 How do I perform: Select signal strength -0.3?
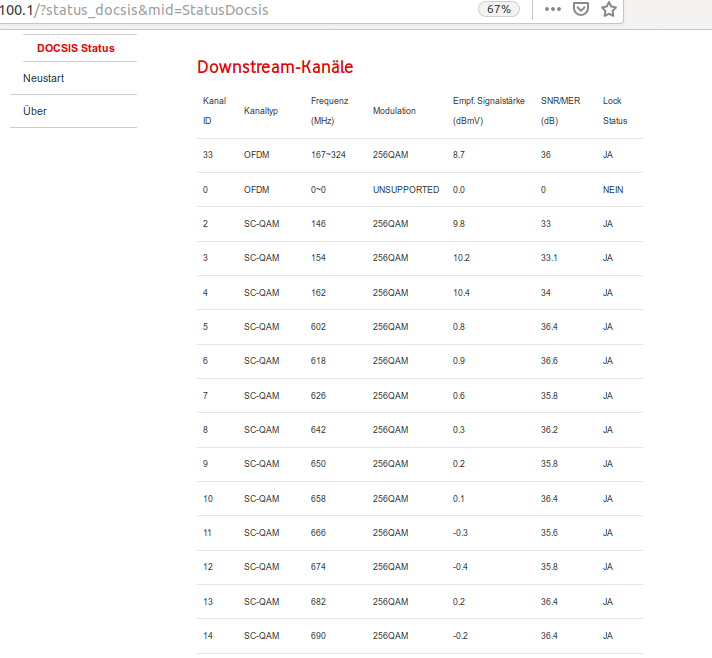point(460,533)
